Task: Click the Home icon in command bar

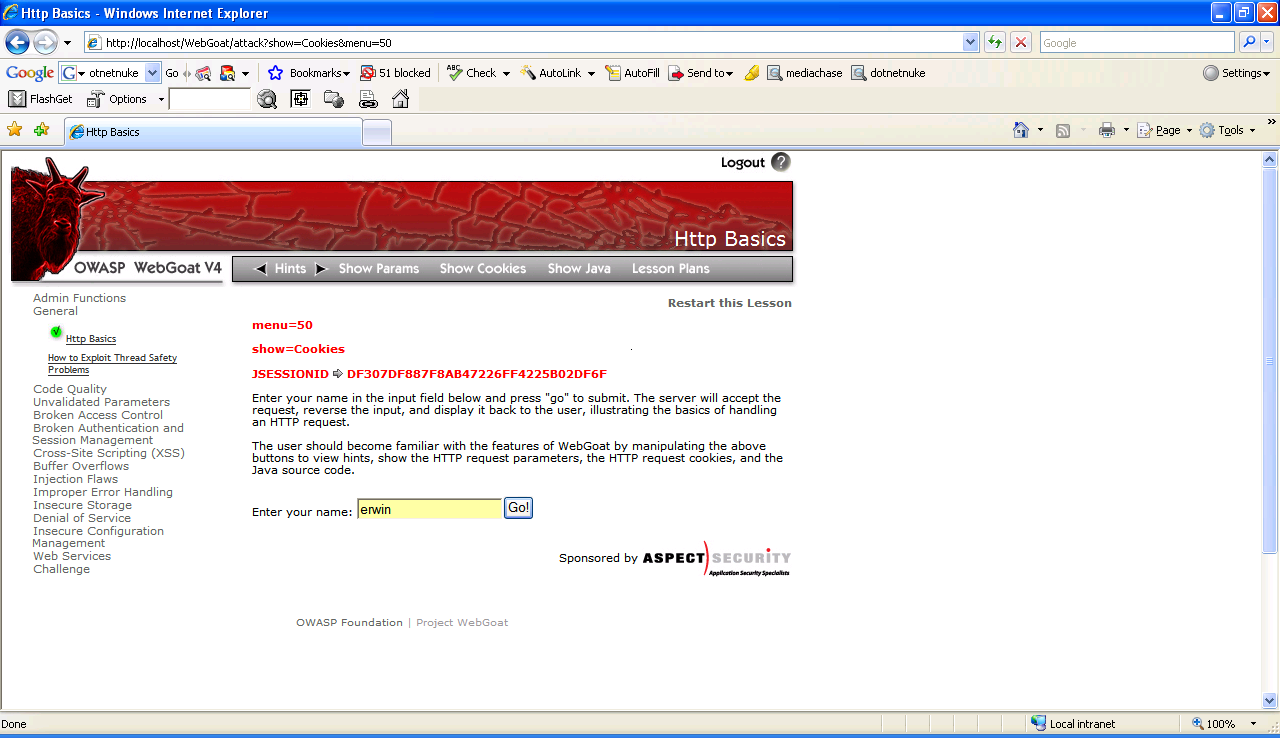Action: click(1021, 130)
